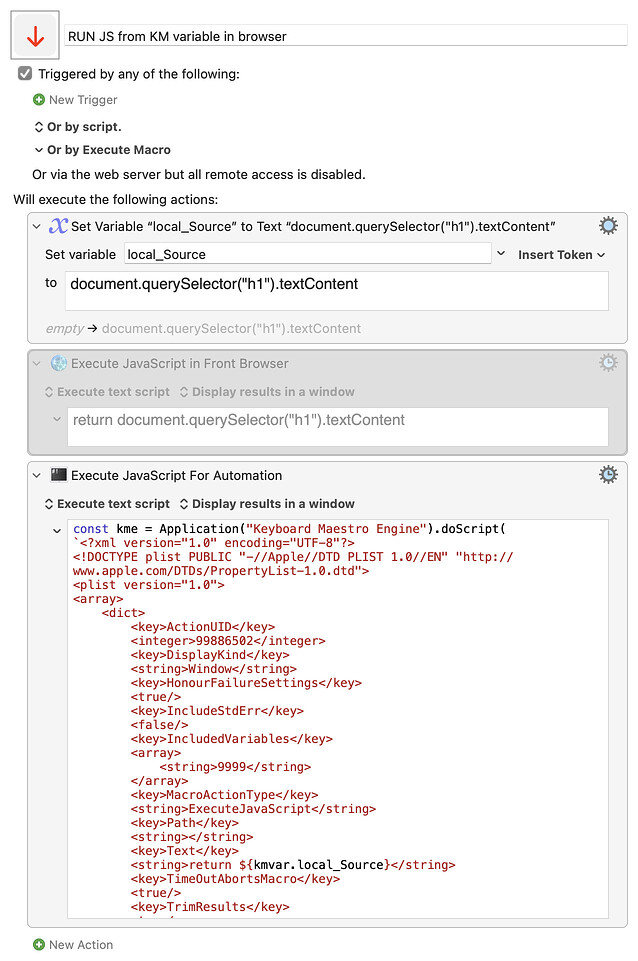Viewport: 638px width, 961px height.
Task: Open the Set Variable action gear menu
Action: click(x=608, y=226)
